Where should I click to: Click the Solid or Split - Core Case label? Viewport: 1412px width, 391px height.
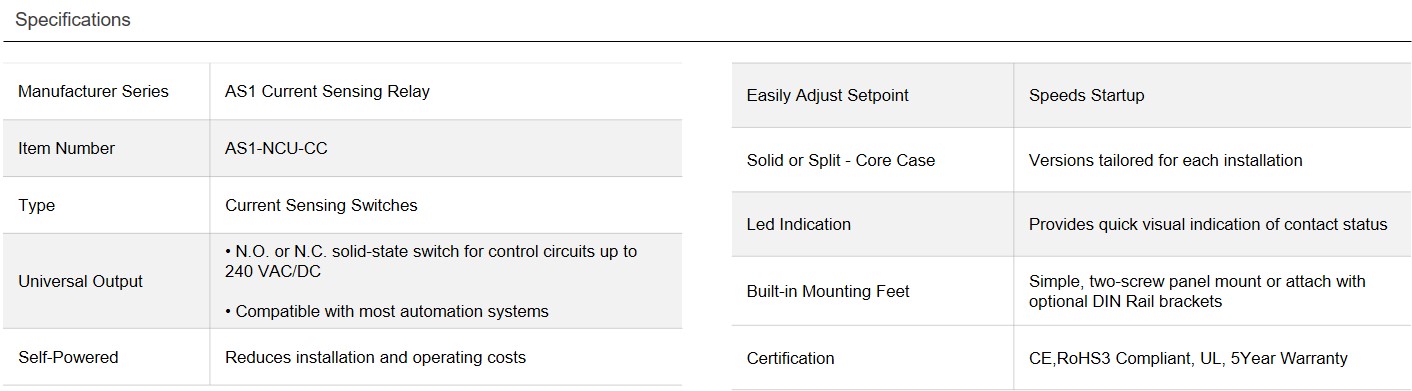(x=841, y=160)
